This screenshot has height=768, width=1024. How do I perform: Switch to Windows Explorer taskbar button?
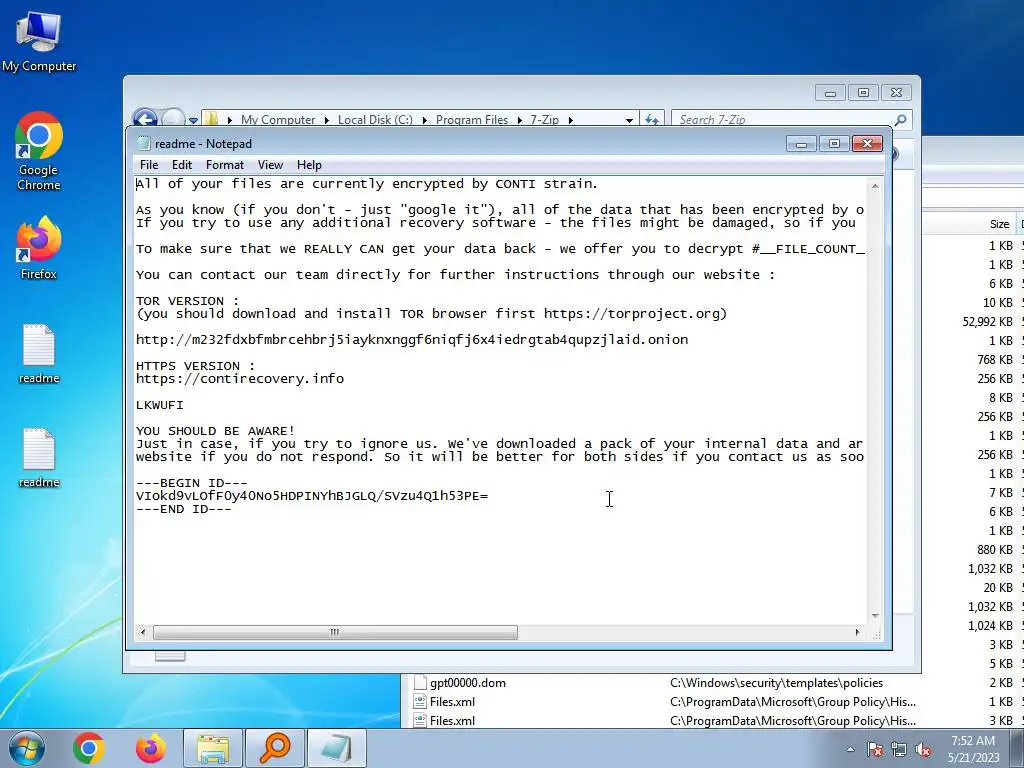[213, 748]
